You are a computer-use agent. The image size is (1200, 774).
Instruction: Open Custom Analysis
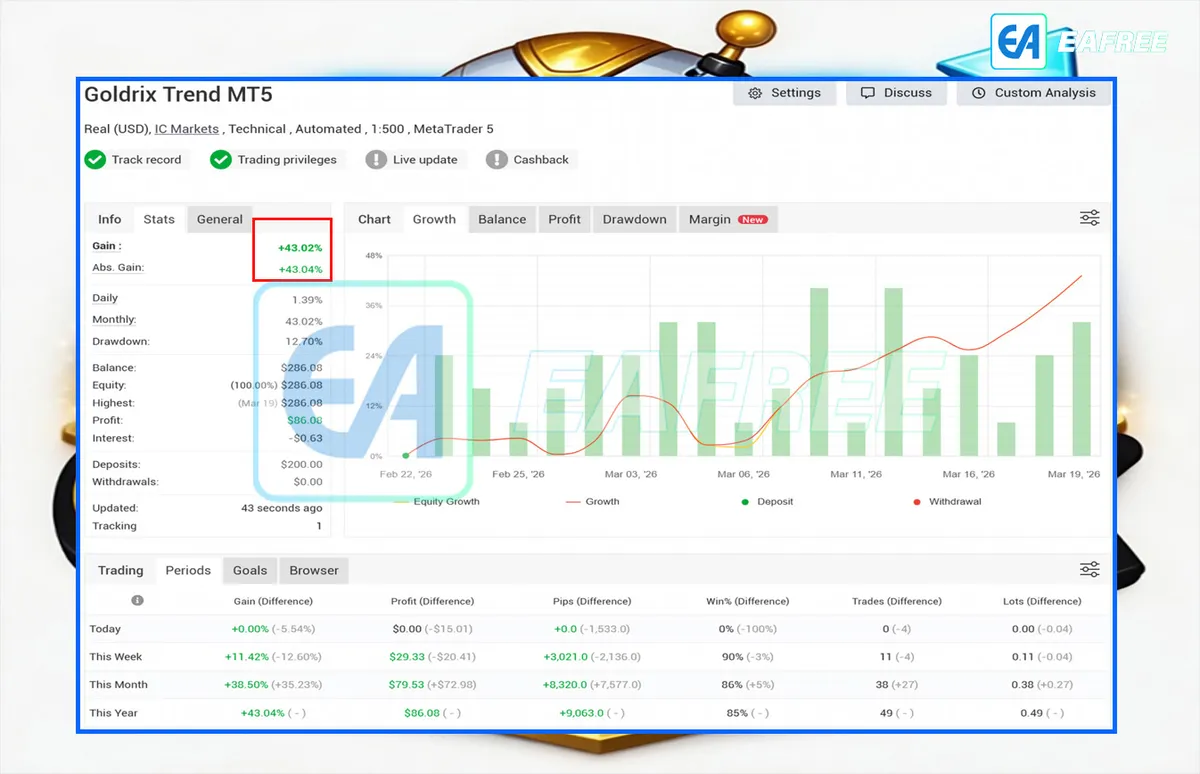click(x=1033, y=93)
